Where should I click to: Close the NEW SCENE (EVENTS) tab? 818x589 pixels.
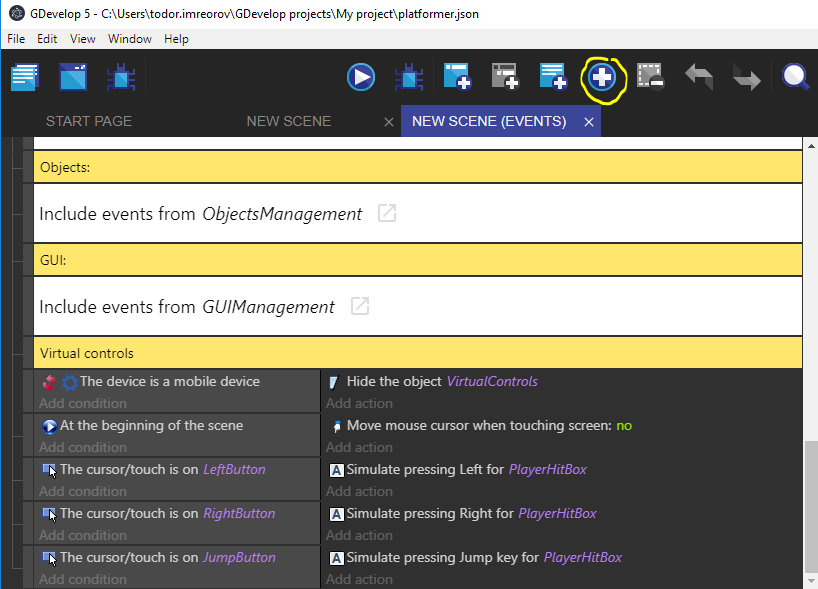587,120
